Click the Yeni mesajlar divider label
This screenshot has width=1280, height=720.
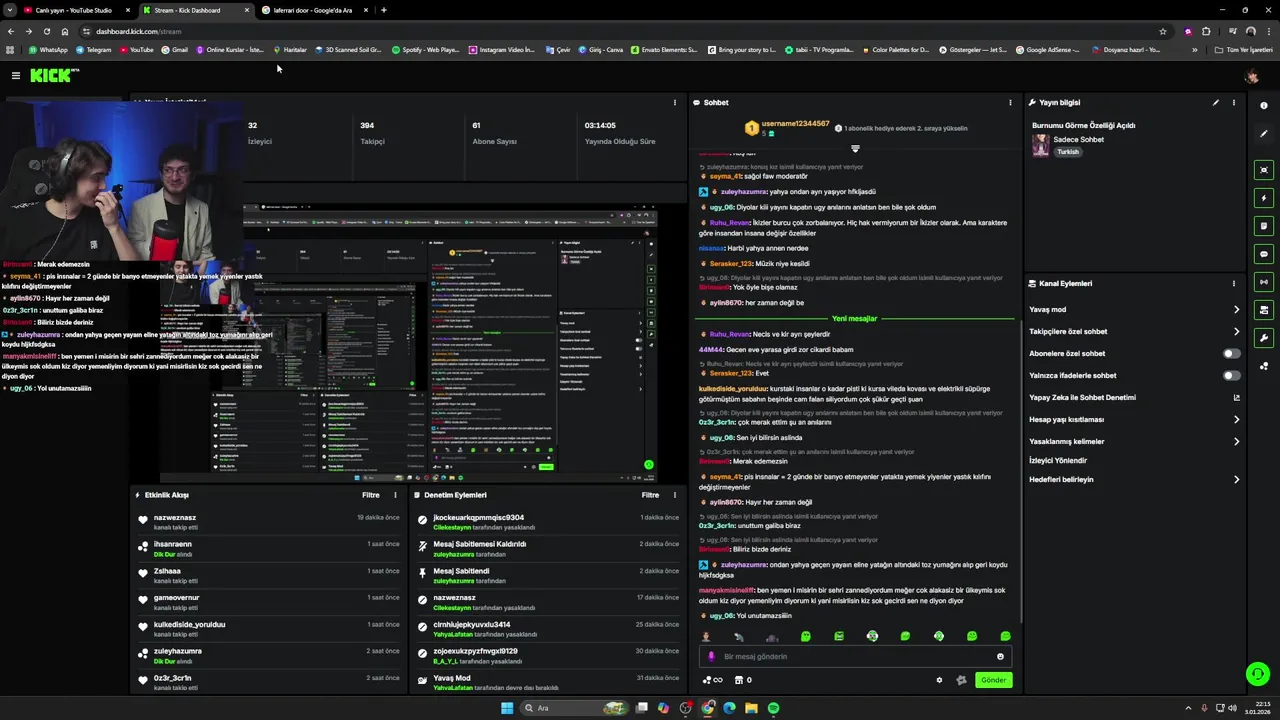pyautogui.click(x=854, y=318)
